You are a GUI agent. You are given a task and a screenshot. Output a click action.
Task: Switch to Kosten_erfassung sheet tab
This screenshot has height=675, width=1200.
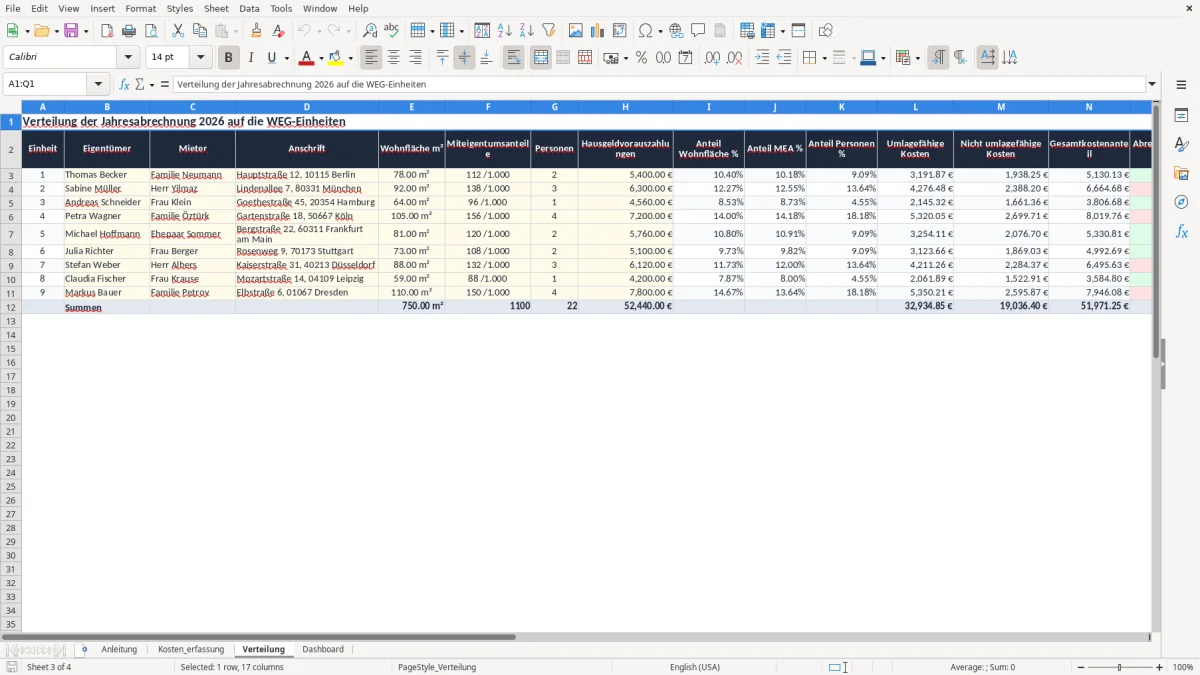tap(191, 649)
